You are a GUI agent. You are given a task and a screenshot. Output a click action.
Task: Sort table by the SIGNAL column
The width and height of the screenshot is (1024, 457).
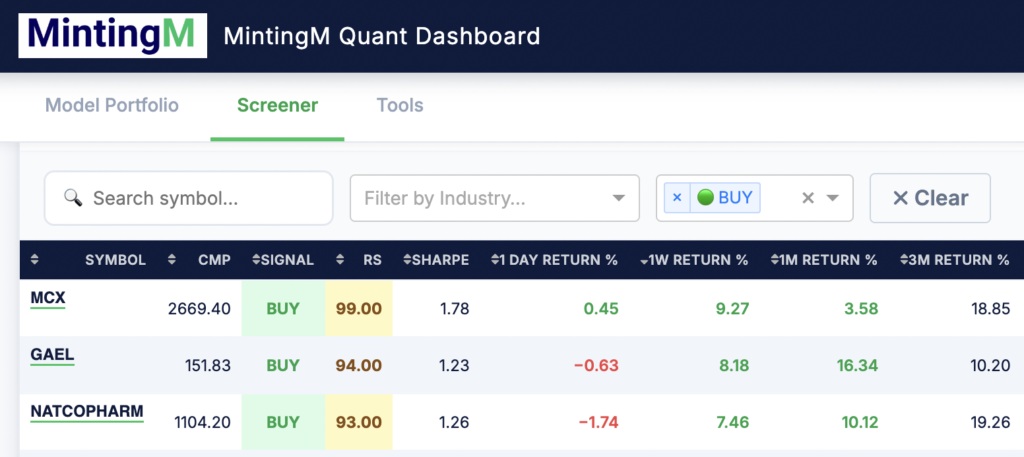286,260
